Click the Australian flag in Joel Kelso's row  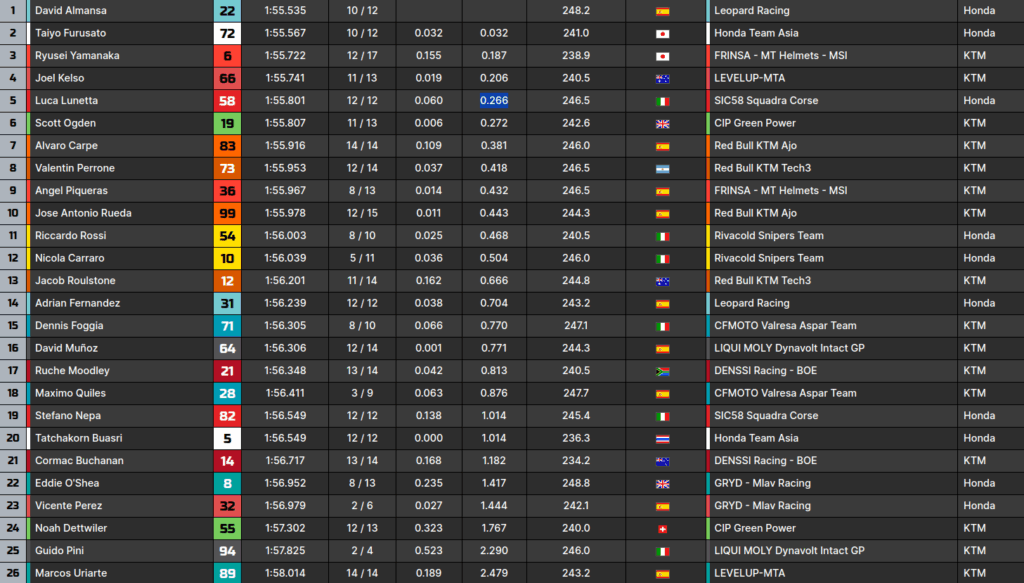tap(662, 79)
